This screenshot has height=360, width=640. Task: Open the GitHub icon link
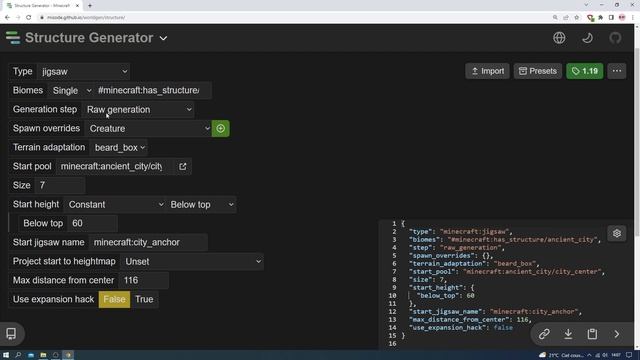(616, 38)
